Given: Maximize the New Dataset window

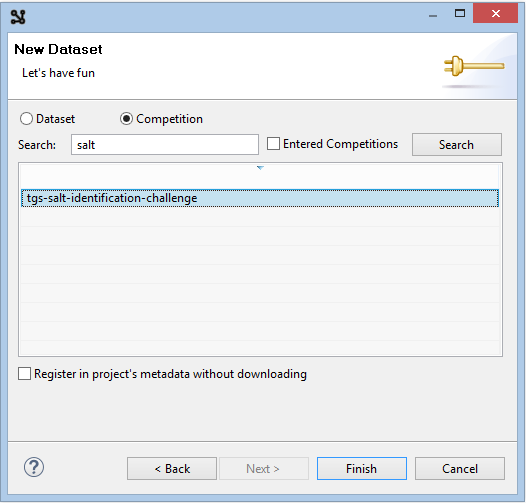Looking at the screenshot, I should tap(460, 13).
